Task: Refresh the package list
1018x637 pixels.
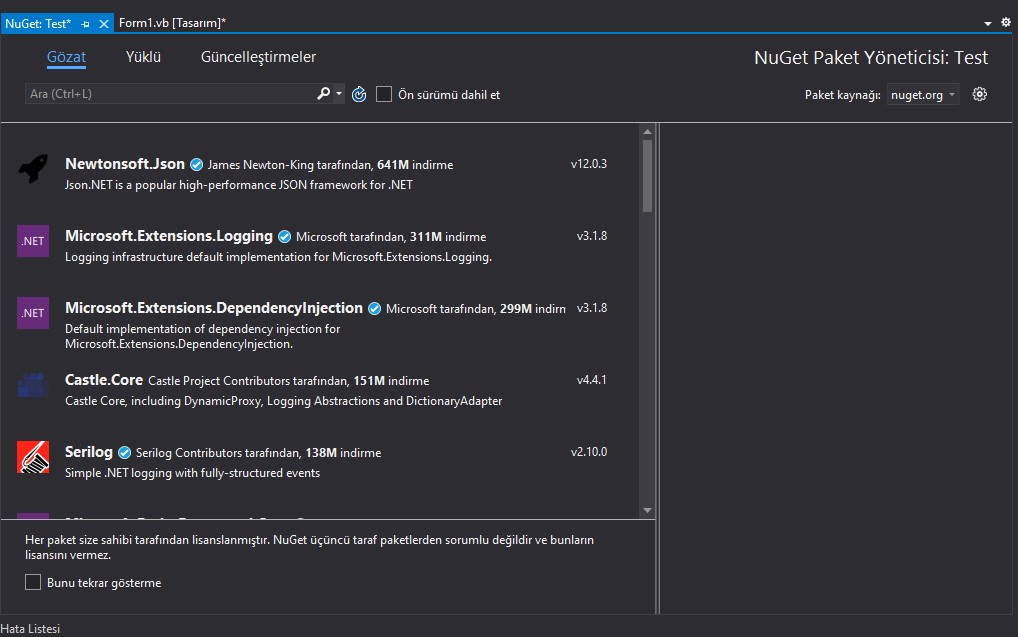Action: pos(359,95)
